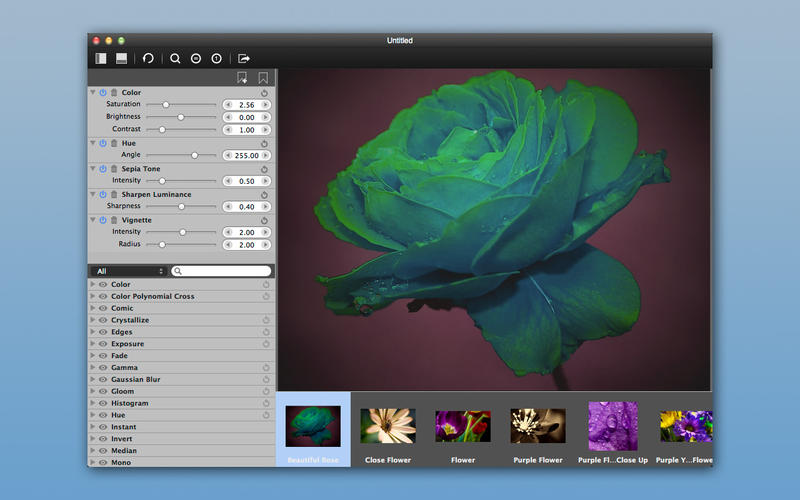The width and height of the screenshot is (800, 500).
Task: Turn off the Sharpen Luminance filter
Action: tap(103, 194)
